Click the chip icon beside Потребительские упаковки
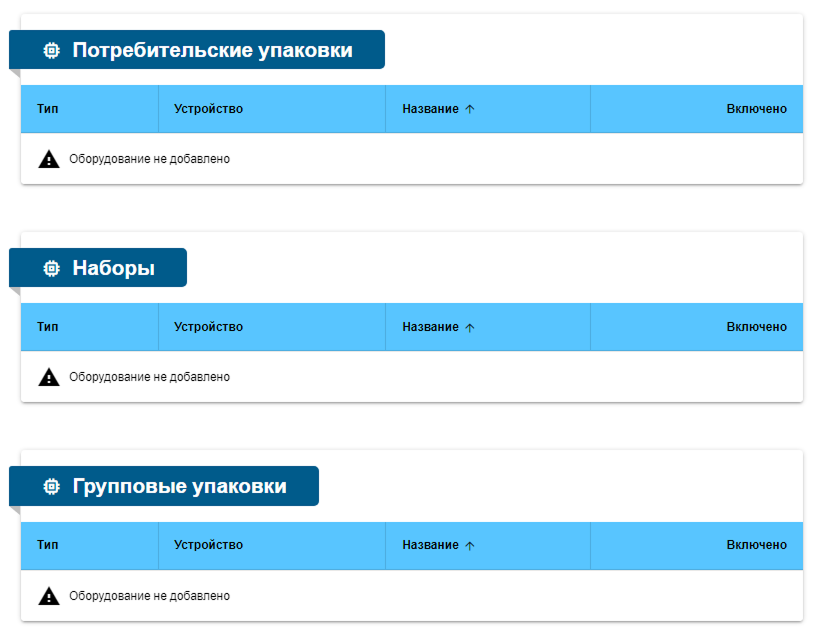This screenshot has height=636, width=814. point(51,50)
